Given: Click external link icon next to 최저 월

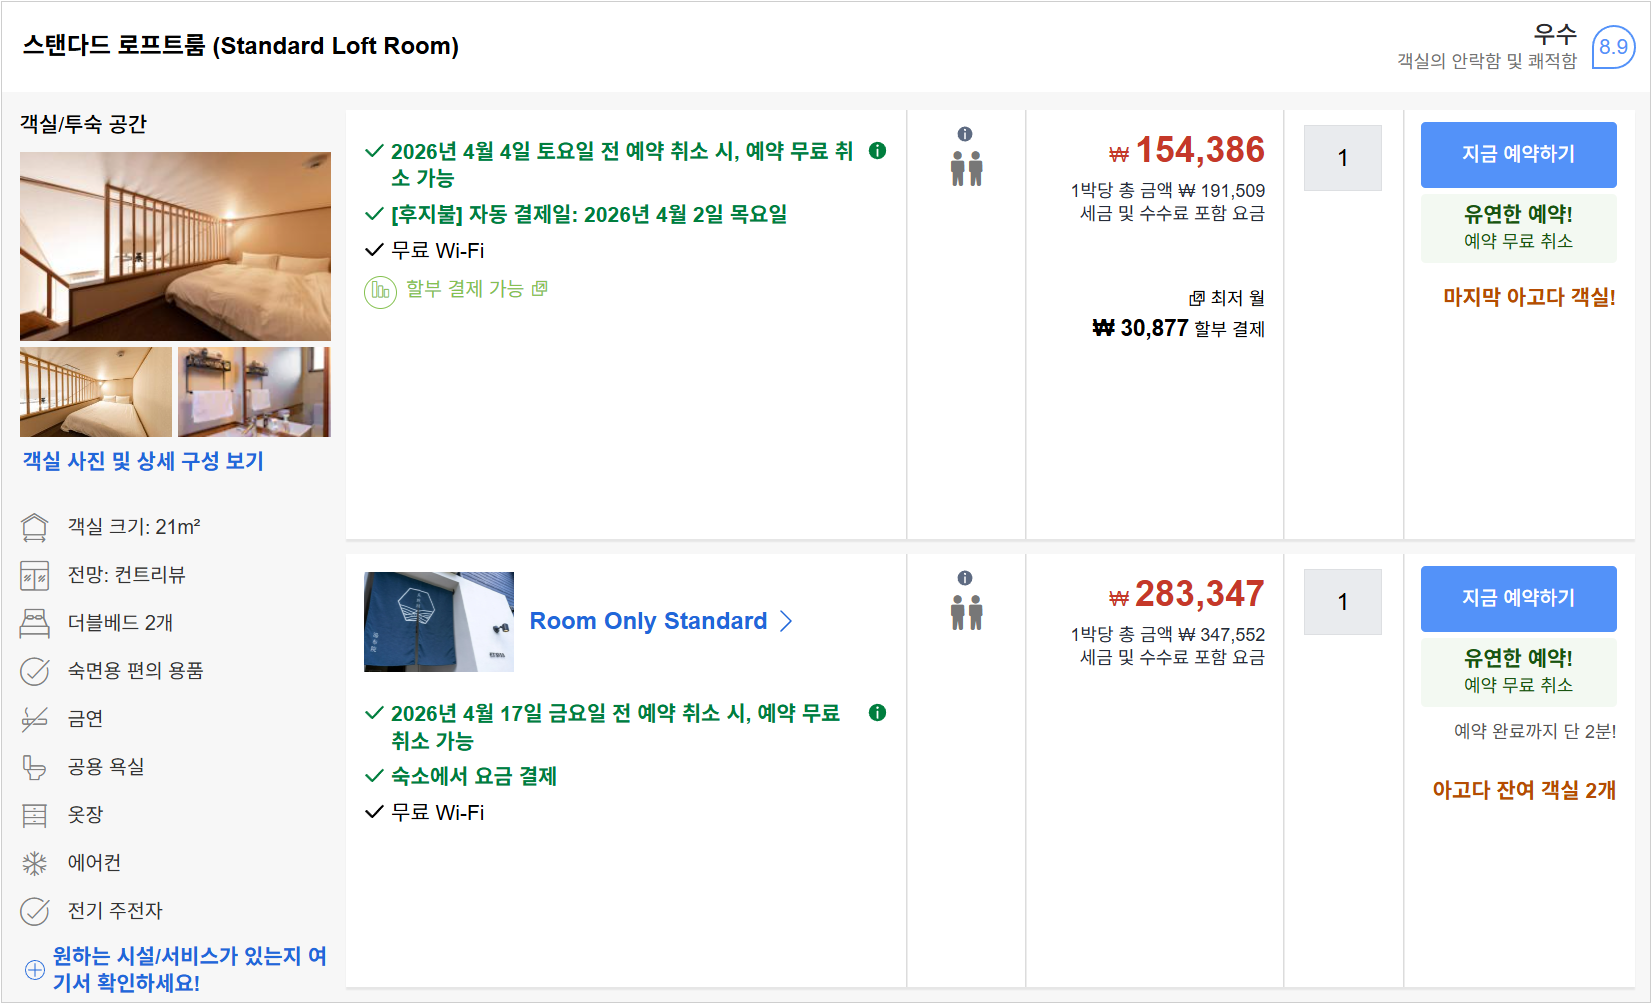Looking at the screenshot, I should [x=1196, y=298].
